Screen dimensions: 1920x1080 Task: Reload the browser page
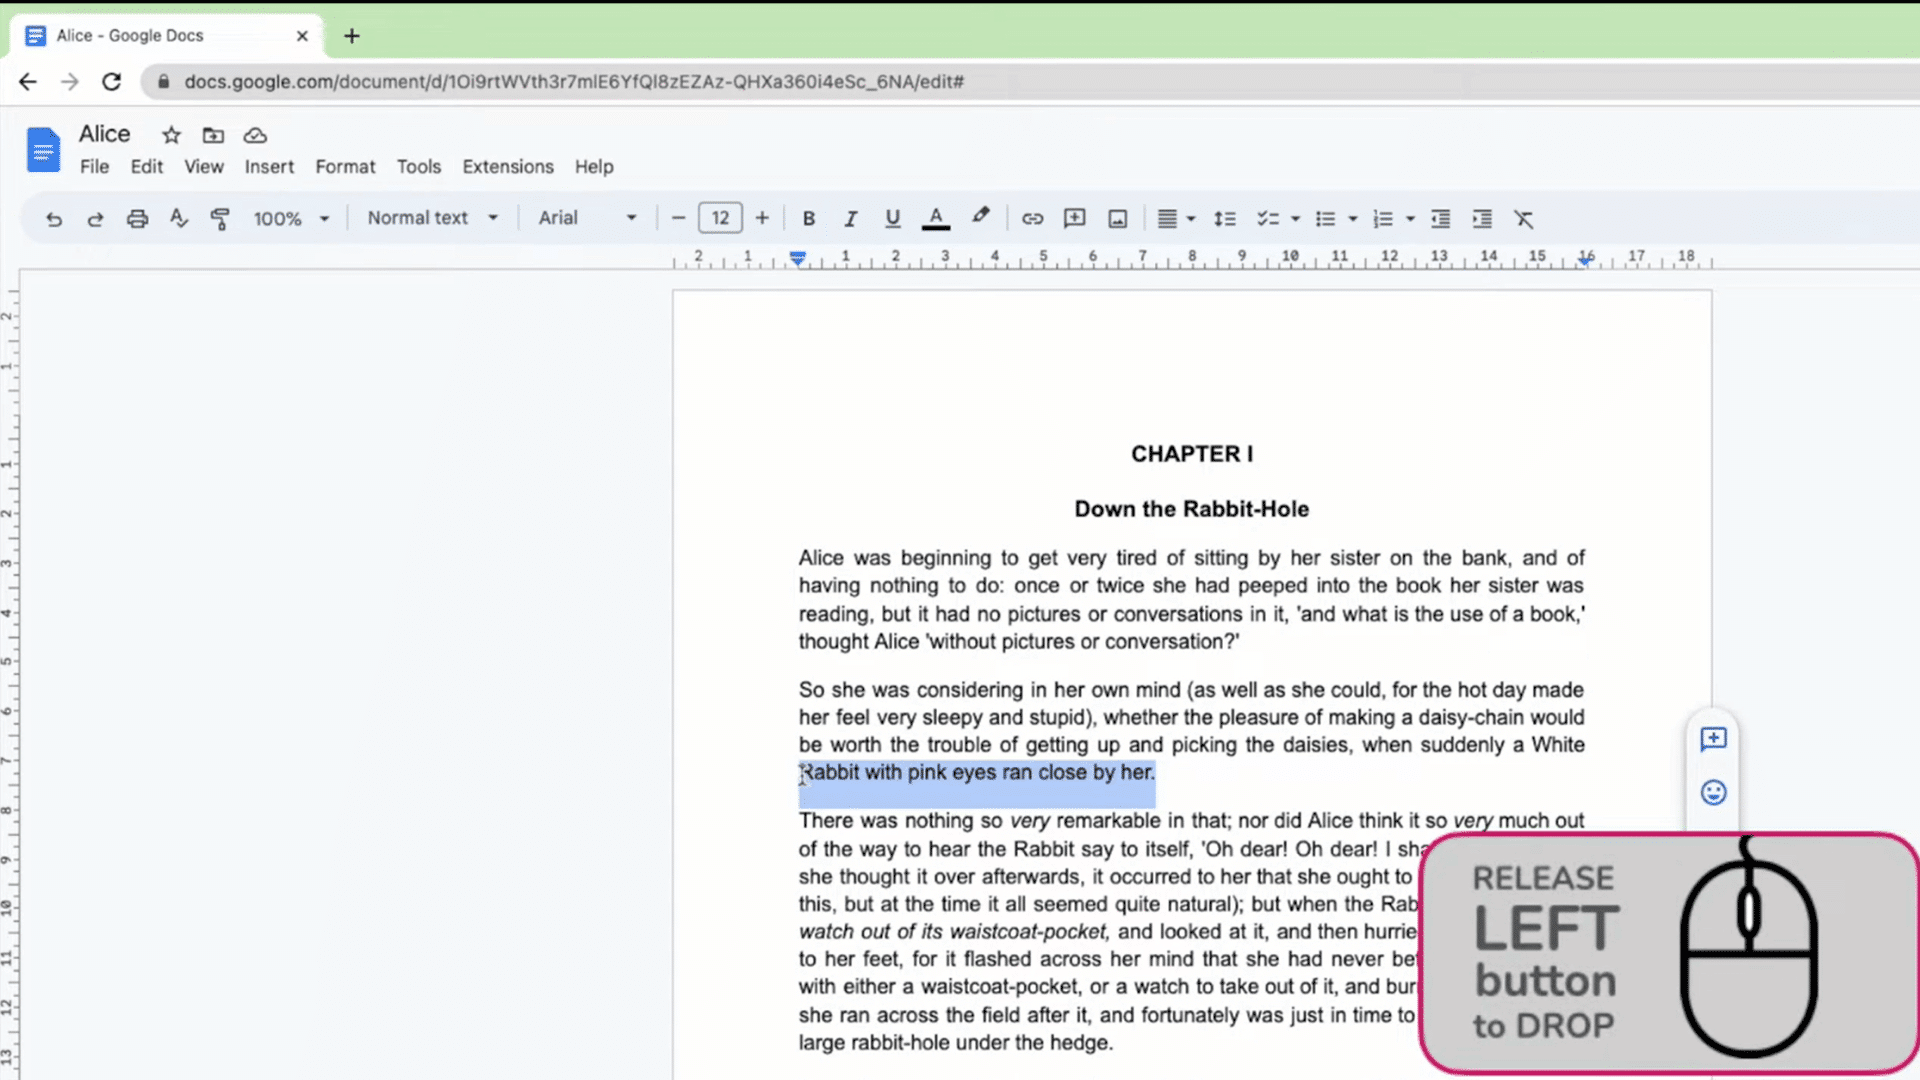click(x=111, y=82)
